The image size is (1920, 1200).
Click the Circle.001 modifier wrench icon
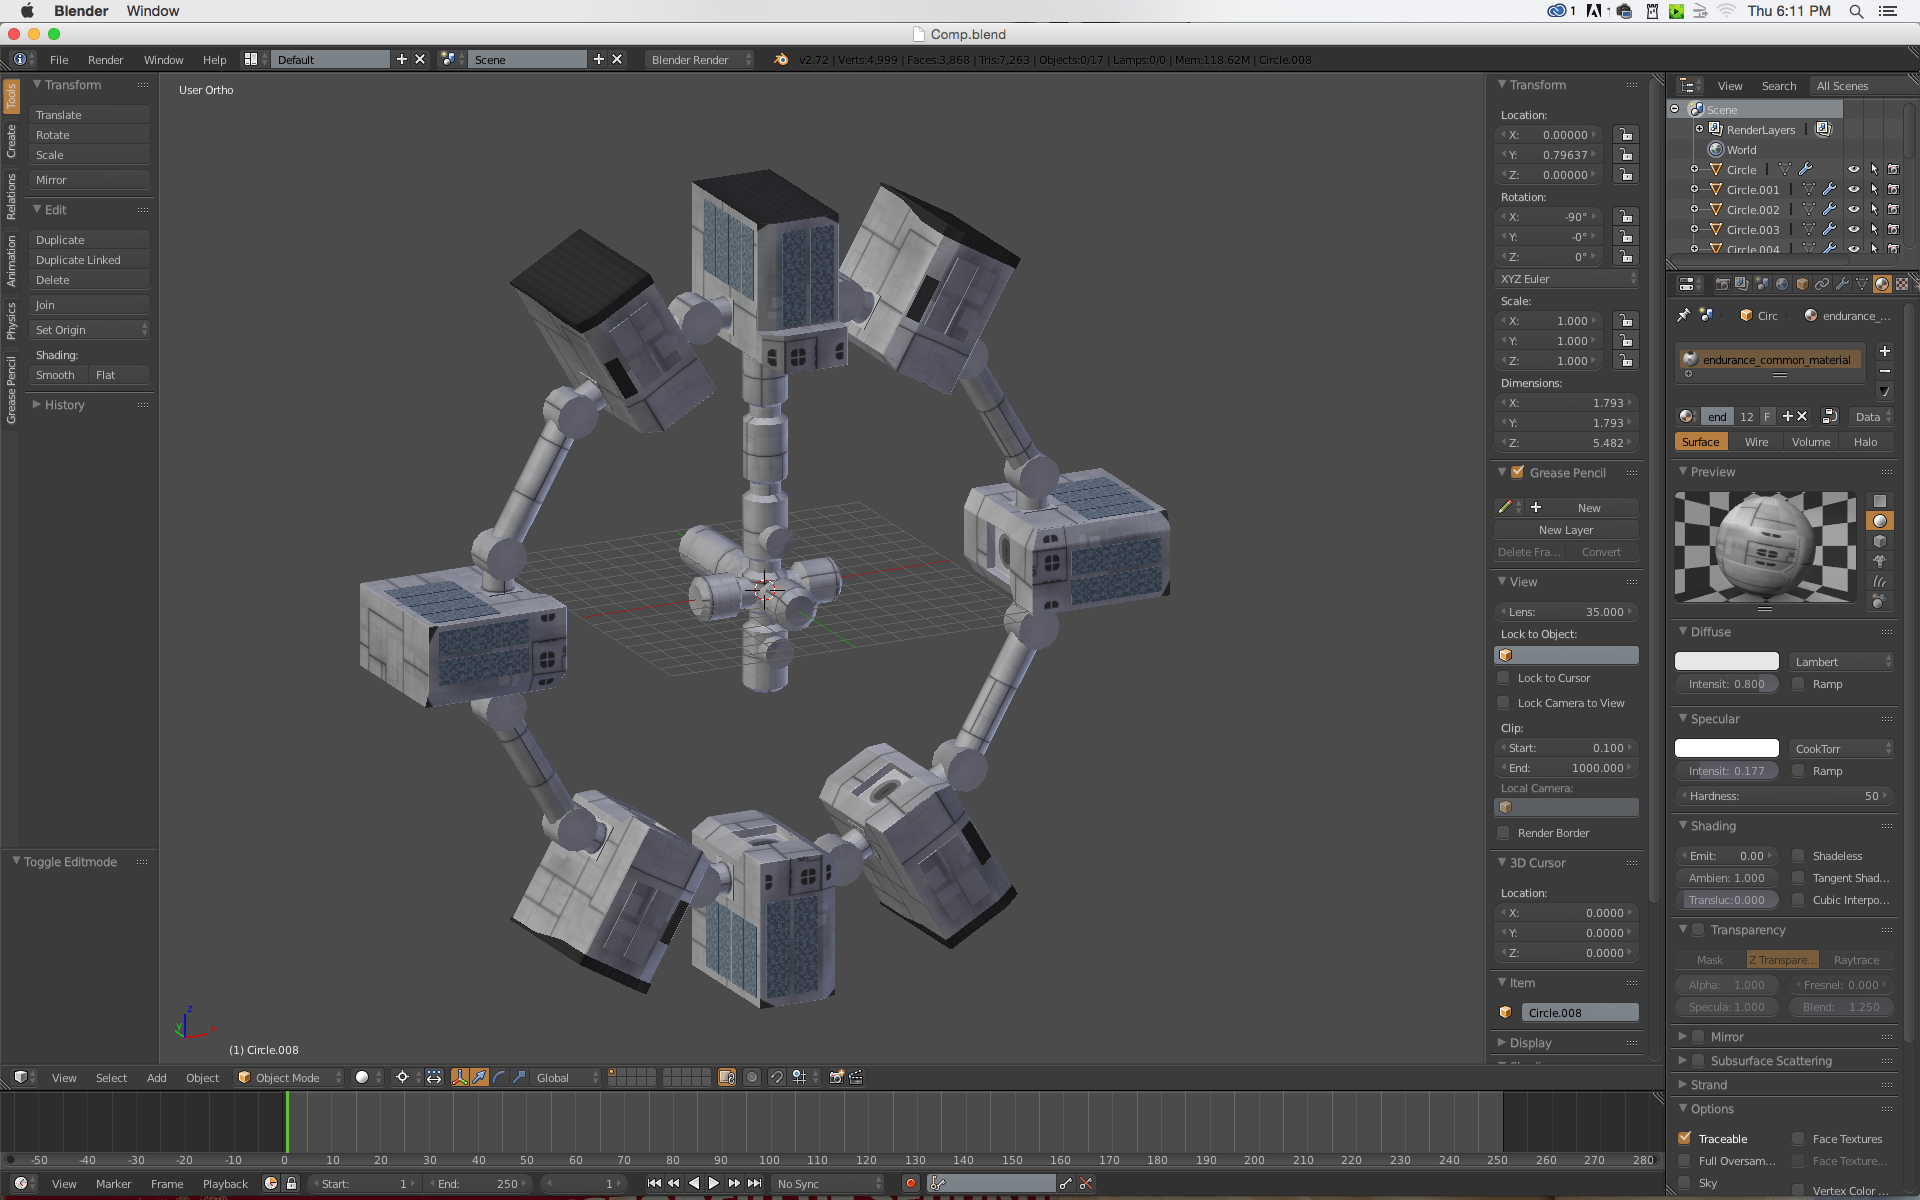point(1829,189)
